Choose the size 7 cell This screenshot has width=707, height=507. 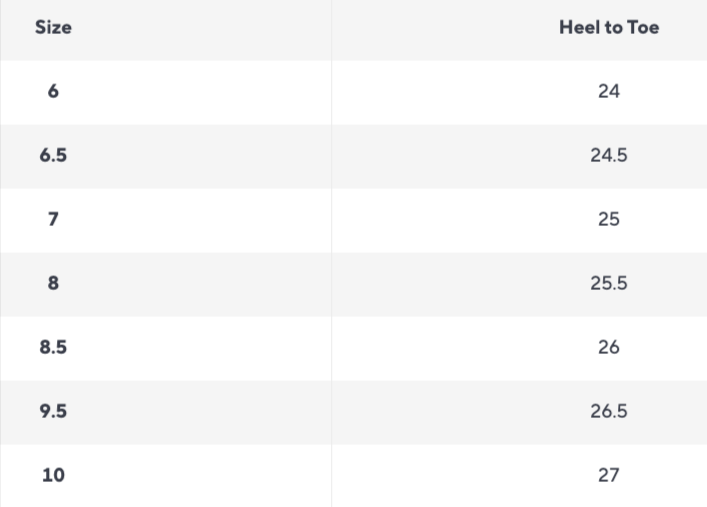[53, 219]
